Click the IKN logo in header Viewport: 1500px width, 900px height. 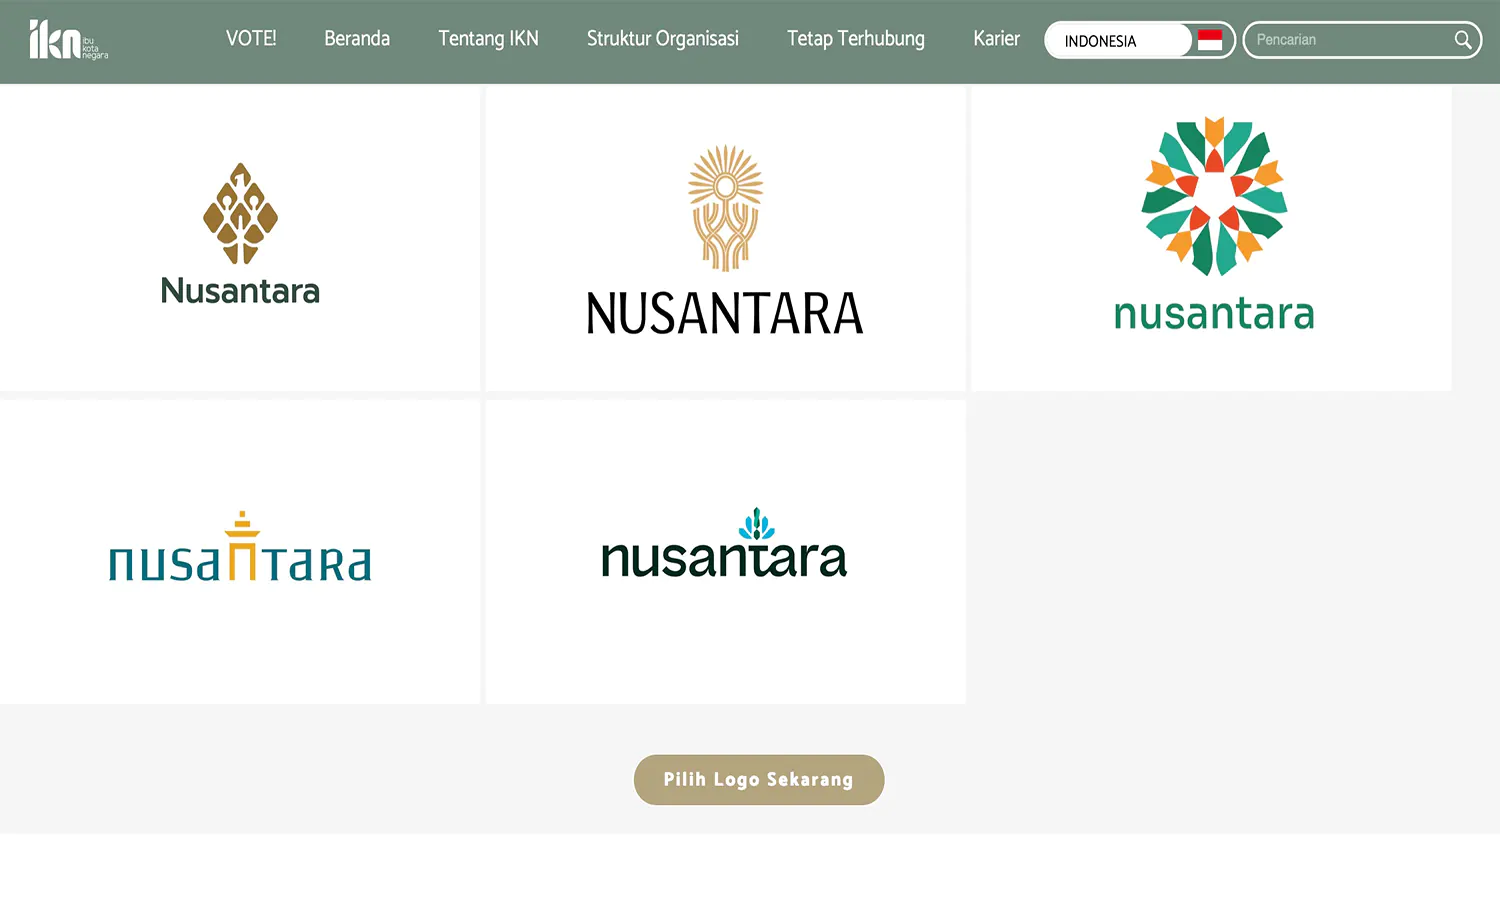(68, 40)
